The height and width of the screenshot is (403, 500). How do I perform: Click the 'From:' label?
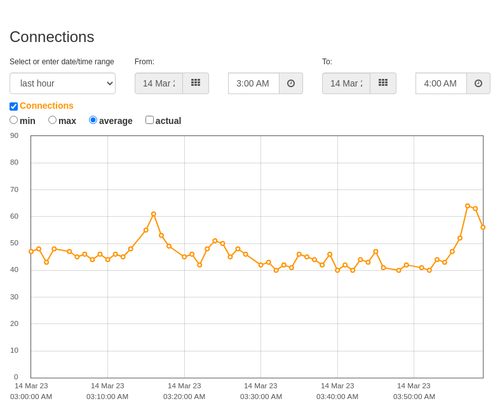[x=144, y=62]
